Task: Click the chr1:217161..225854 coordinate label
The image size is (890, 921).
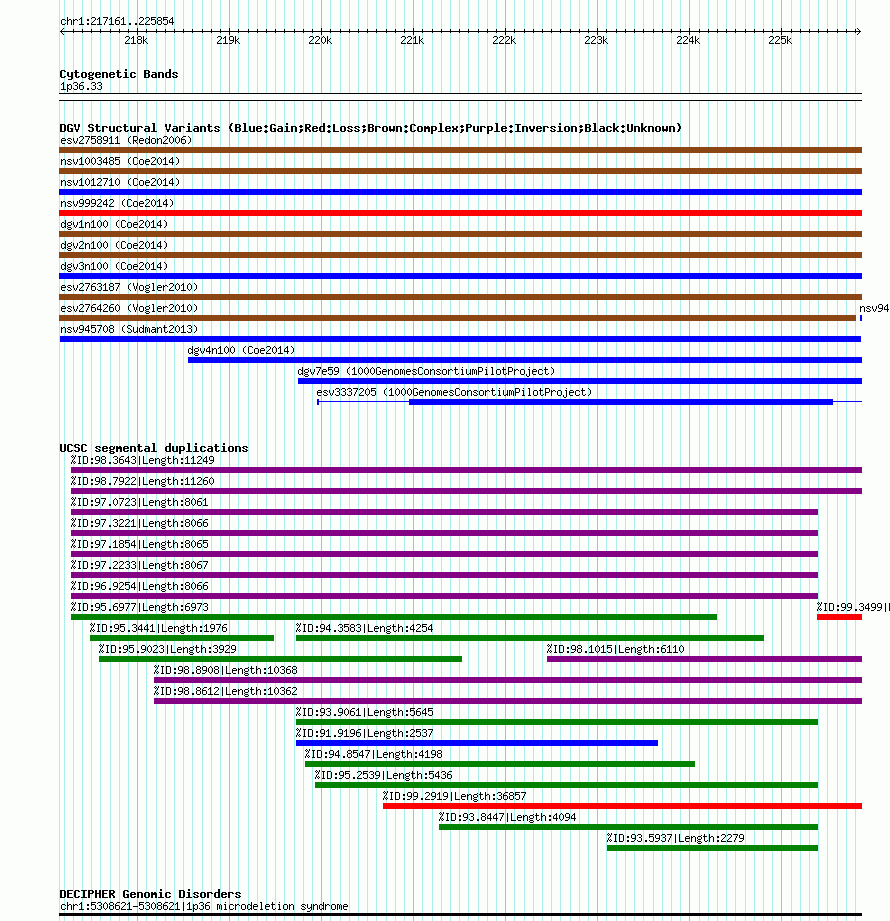Action: pyautogui.click(x=117, y=21)
